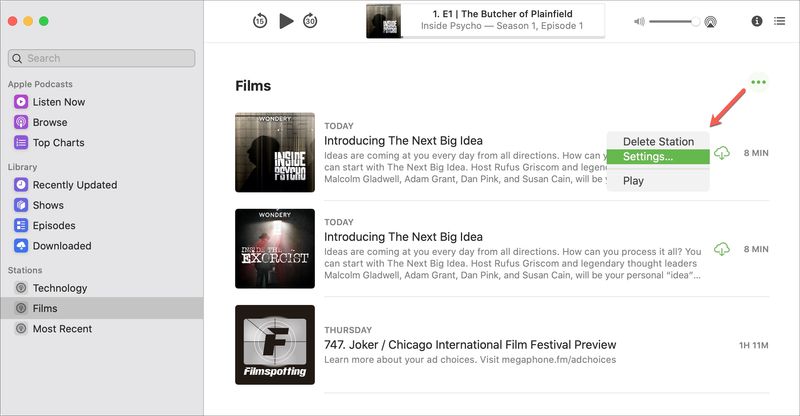Open the first Introducing The Next Big Idea title

[403, 140]
